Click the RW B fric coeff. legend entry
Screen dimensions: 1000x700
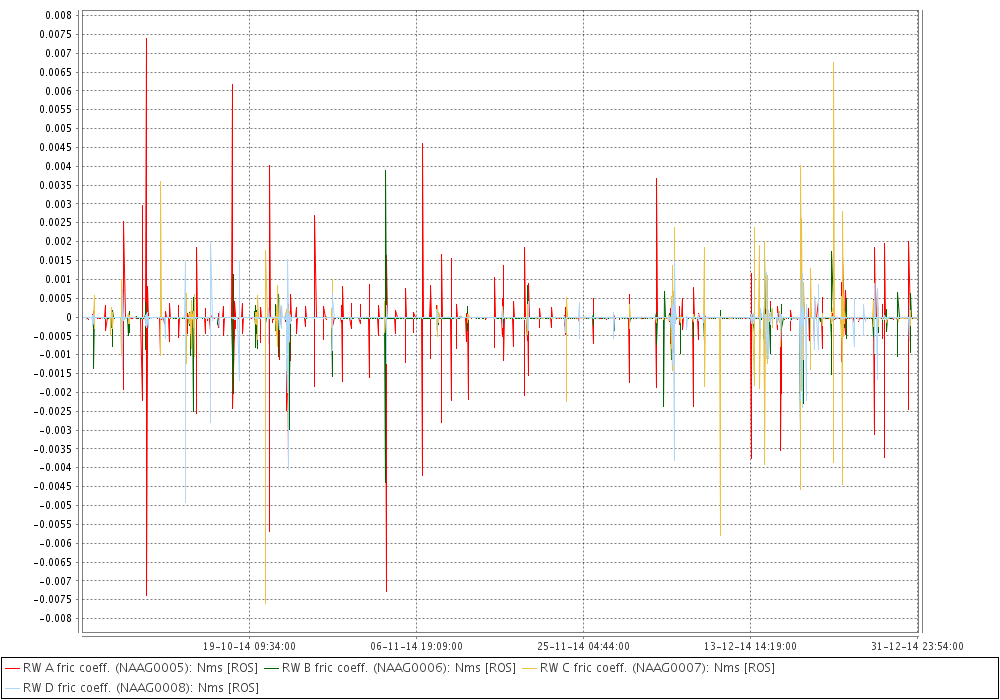coord(390,668)
